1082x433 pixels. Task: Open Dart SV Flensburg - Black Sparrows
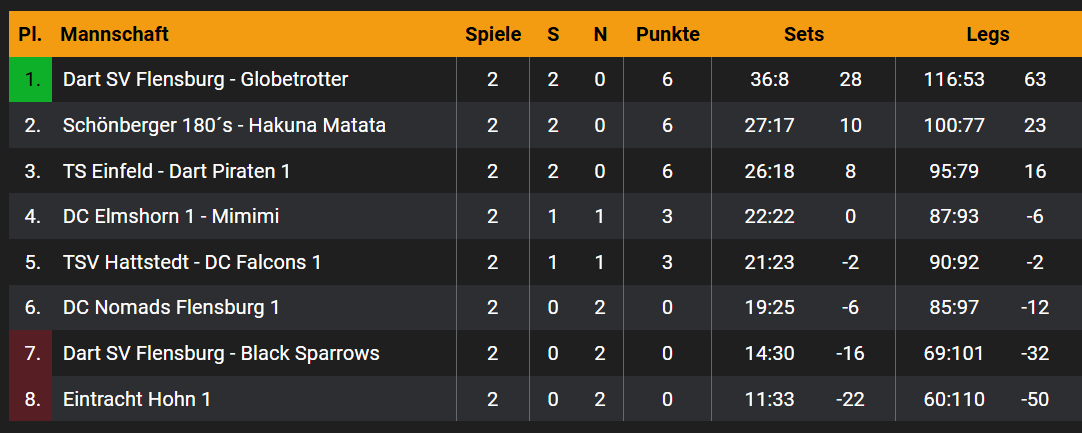coord(221,354)
